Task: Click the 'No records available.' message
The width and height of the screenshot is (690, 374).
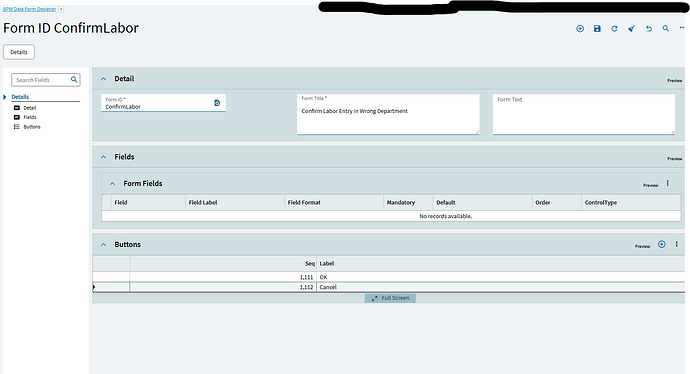Action: point(446,216)
